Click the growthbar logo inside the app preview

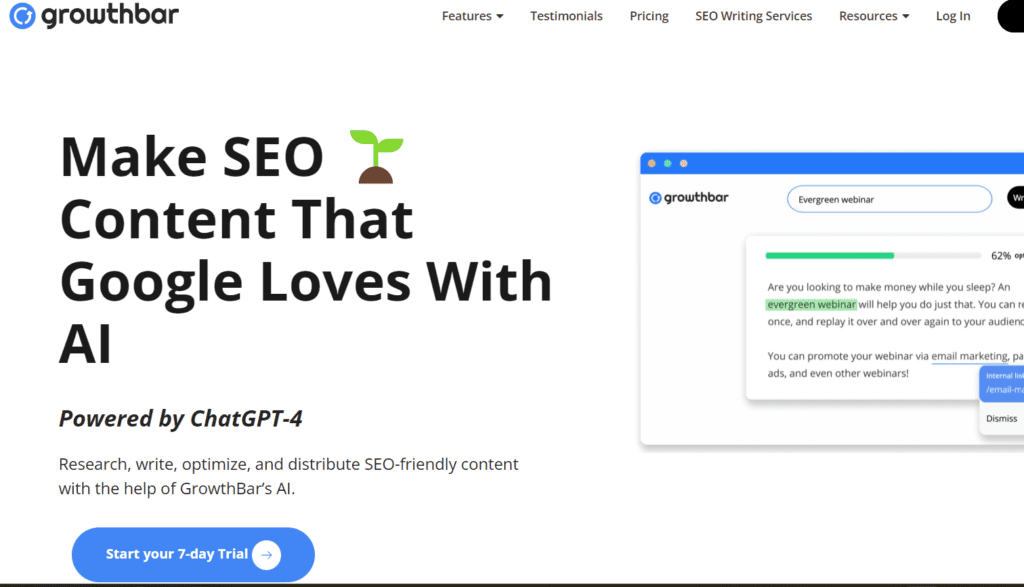click(689, 198)
